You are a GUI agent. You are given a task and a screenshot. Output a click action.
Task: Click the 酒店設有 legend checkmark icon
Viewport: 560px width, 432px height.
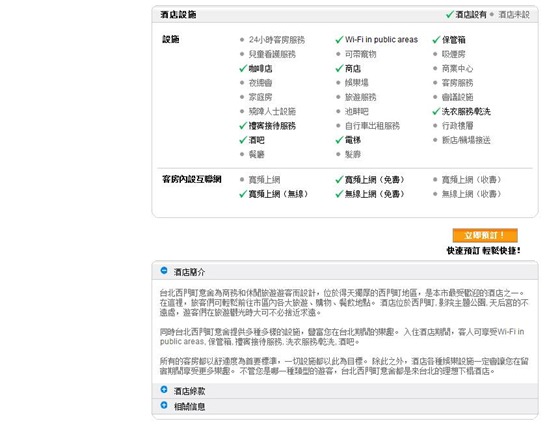pos(450,14)
